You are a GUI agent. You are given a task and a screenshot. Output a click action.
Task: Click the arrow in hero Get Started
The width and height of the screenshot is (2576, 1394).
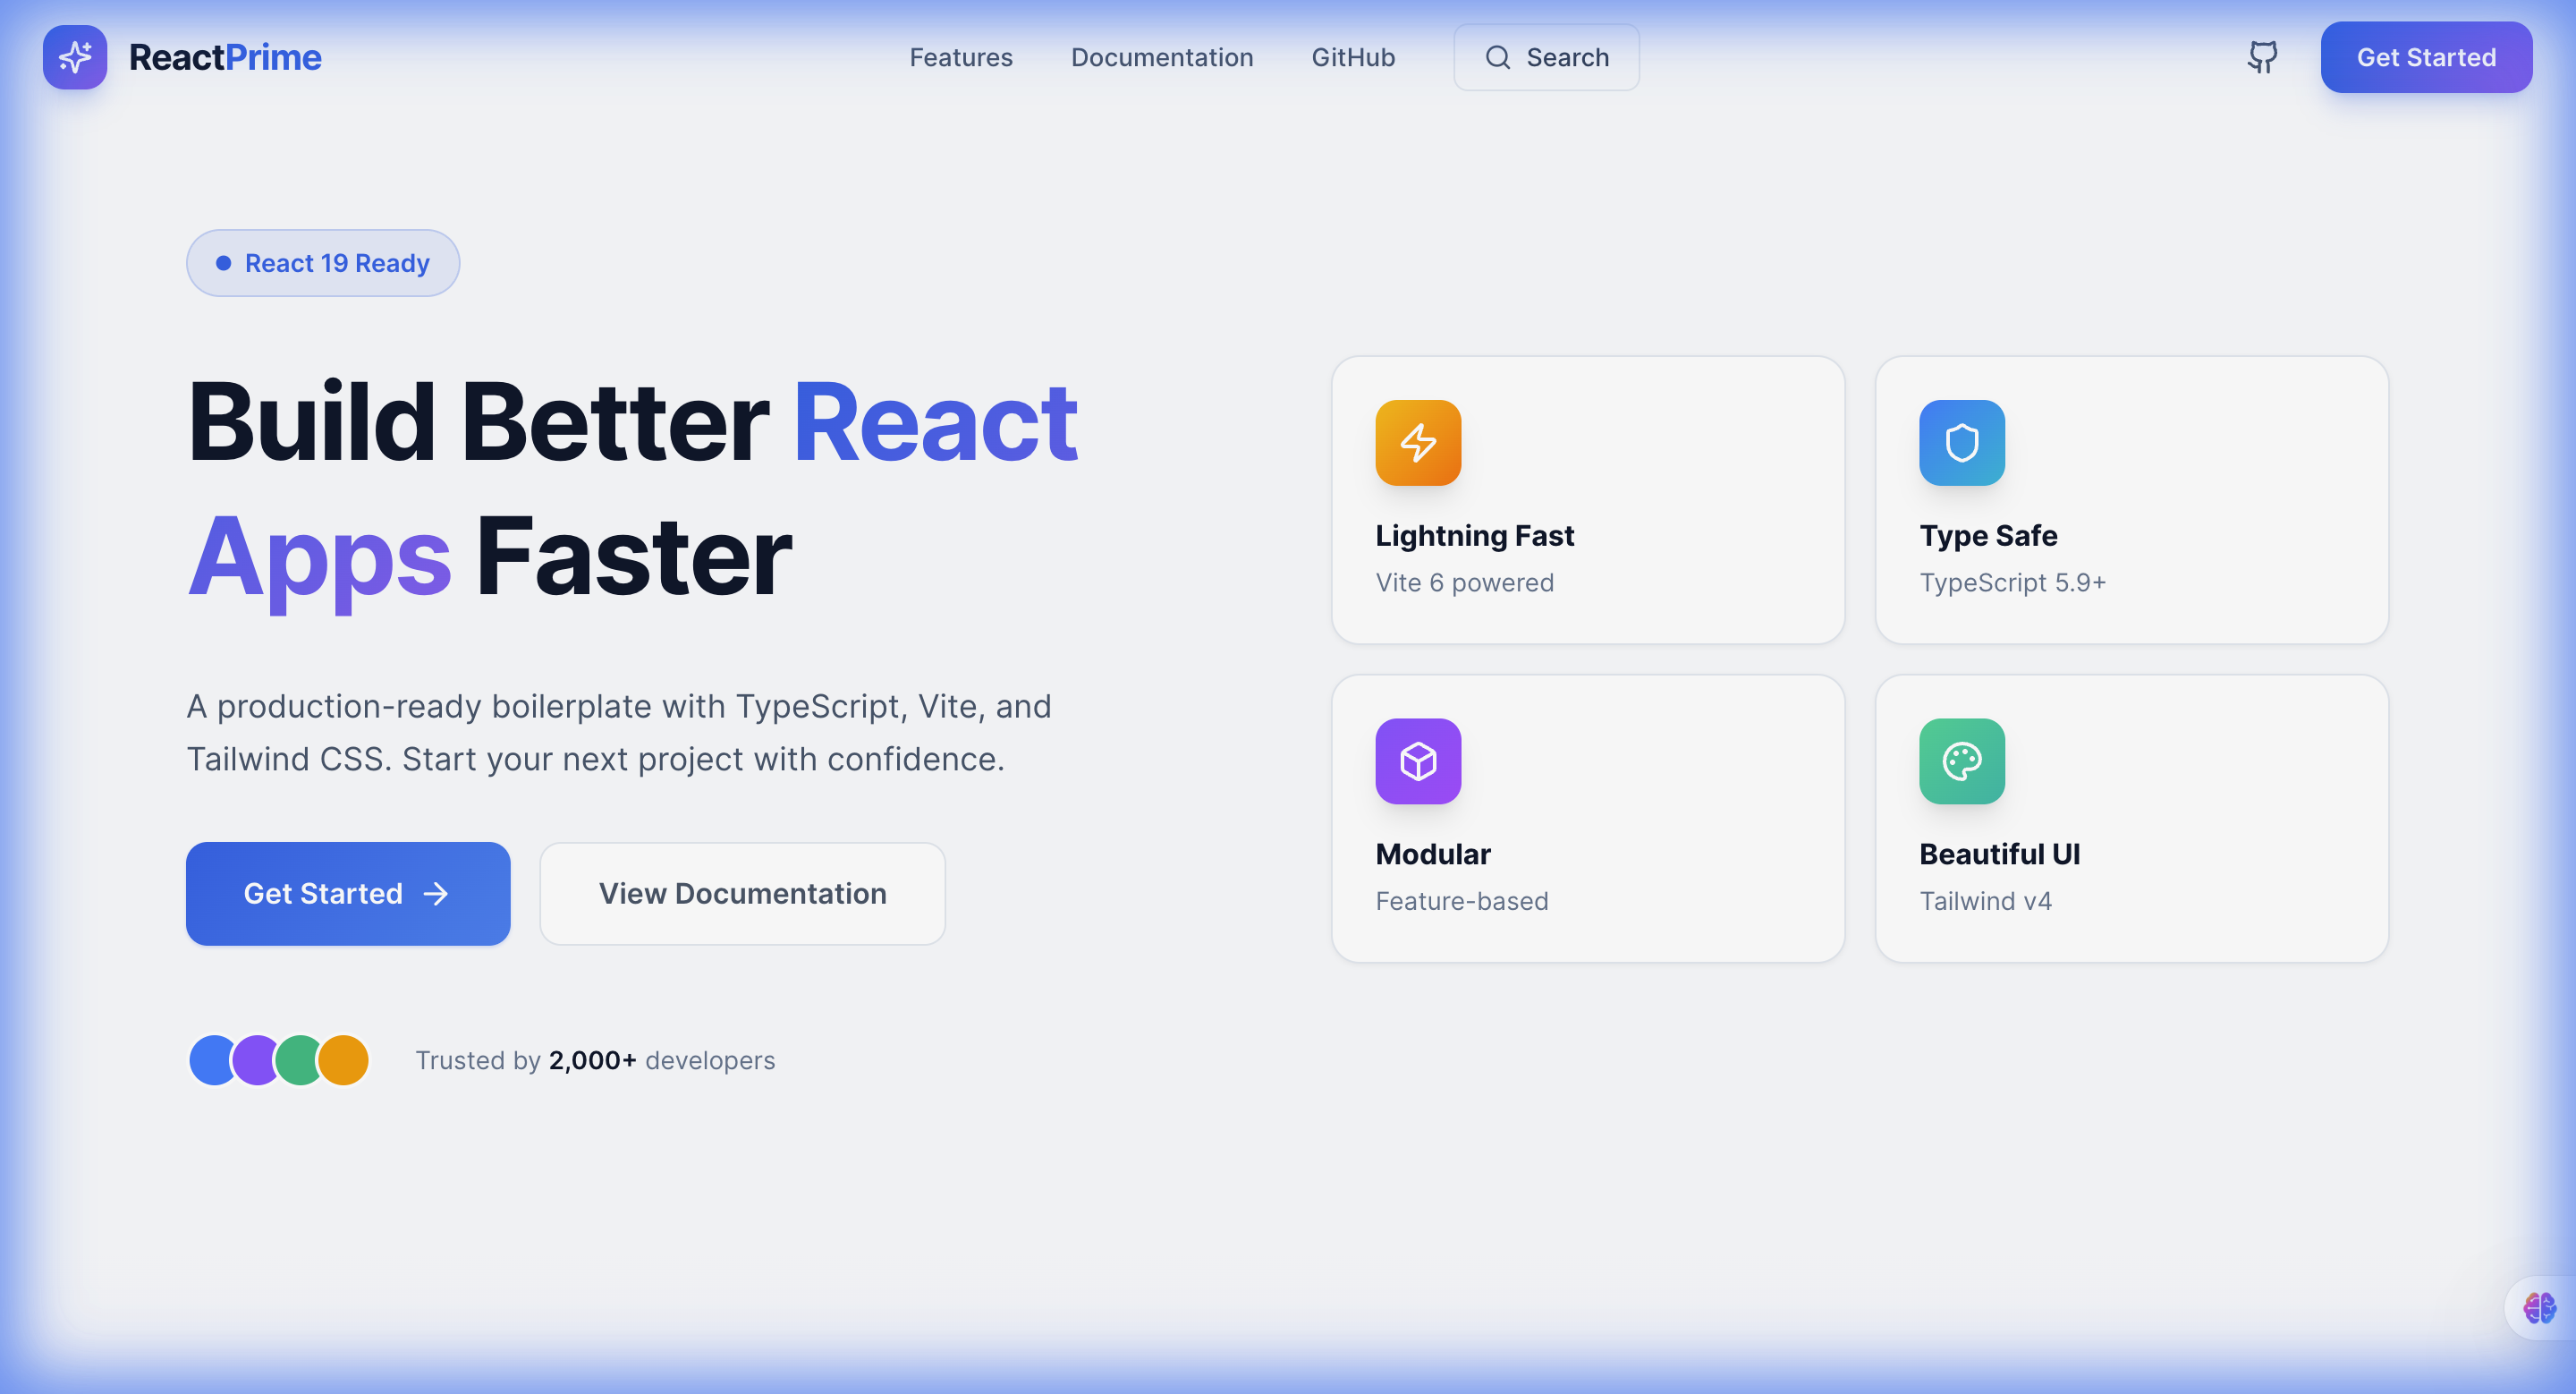tap(436, 893)
